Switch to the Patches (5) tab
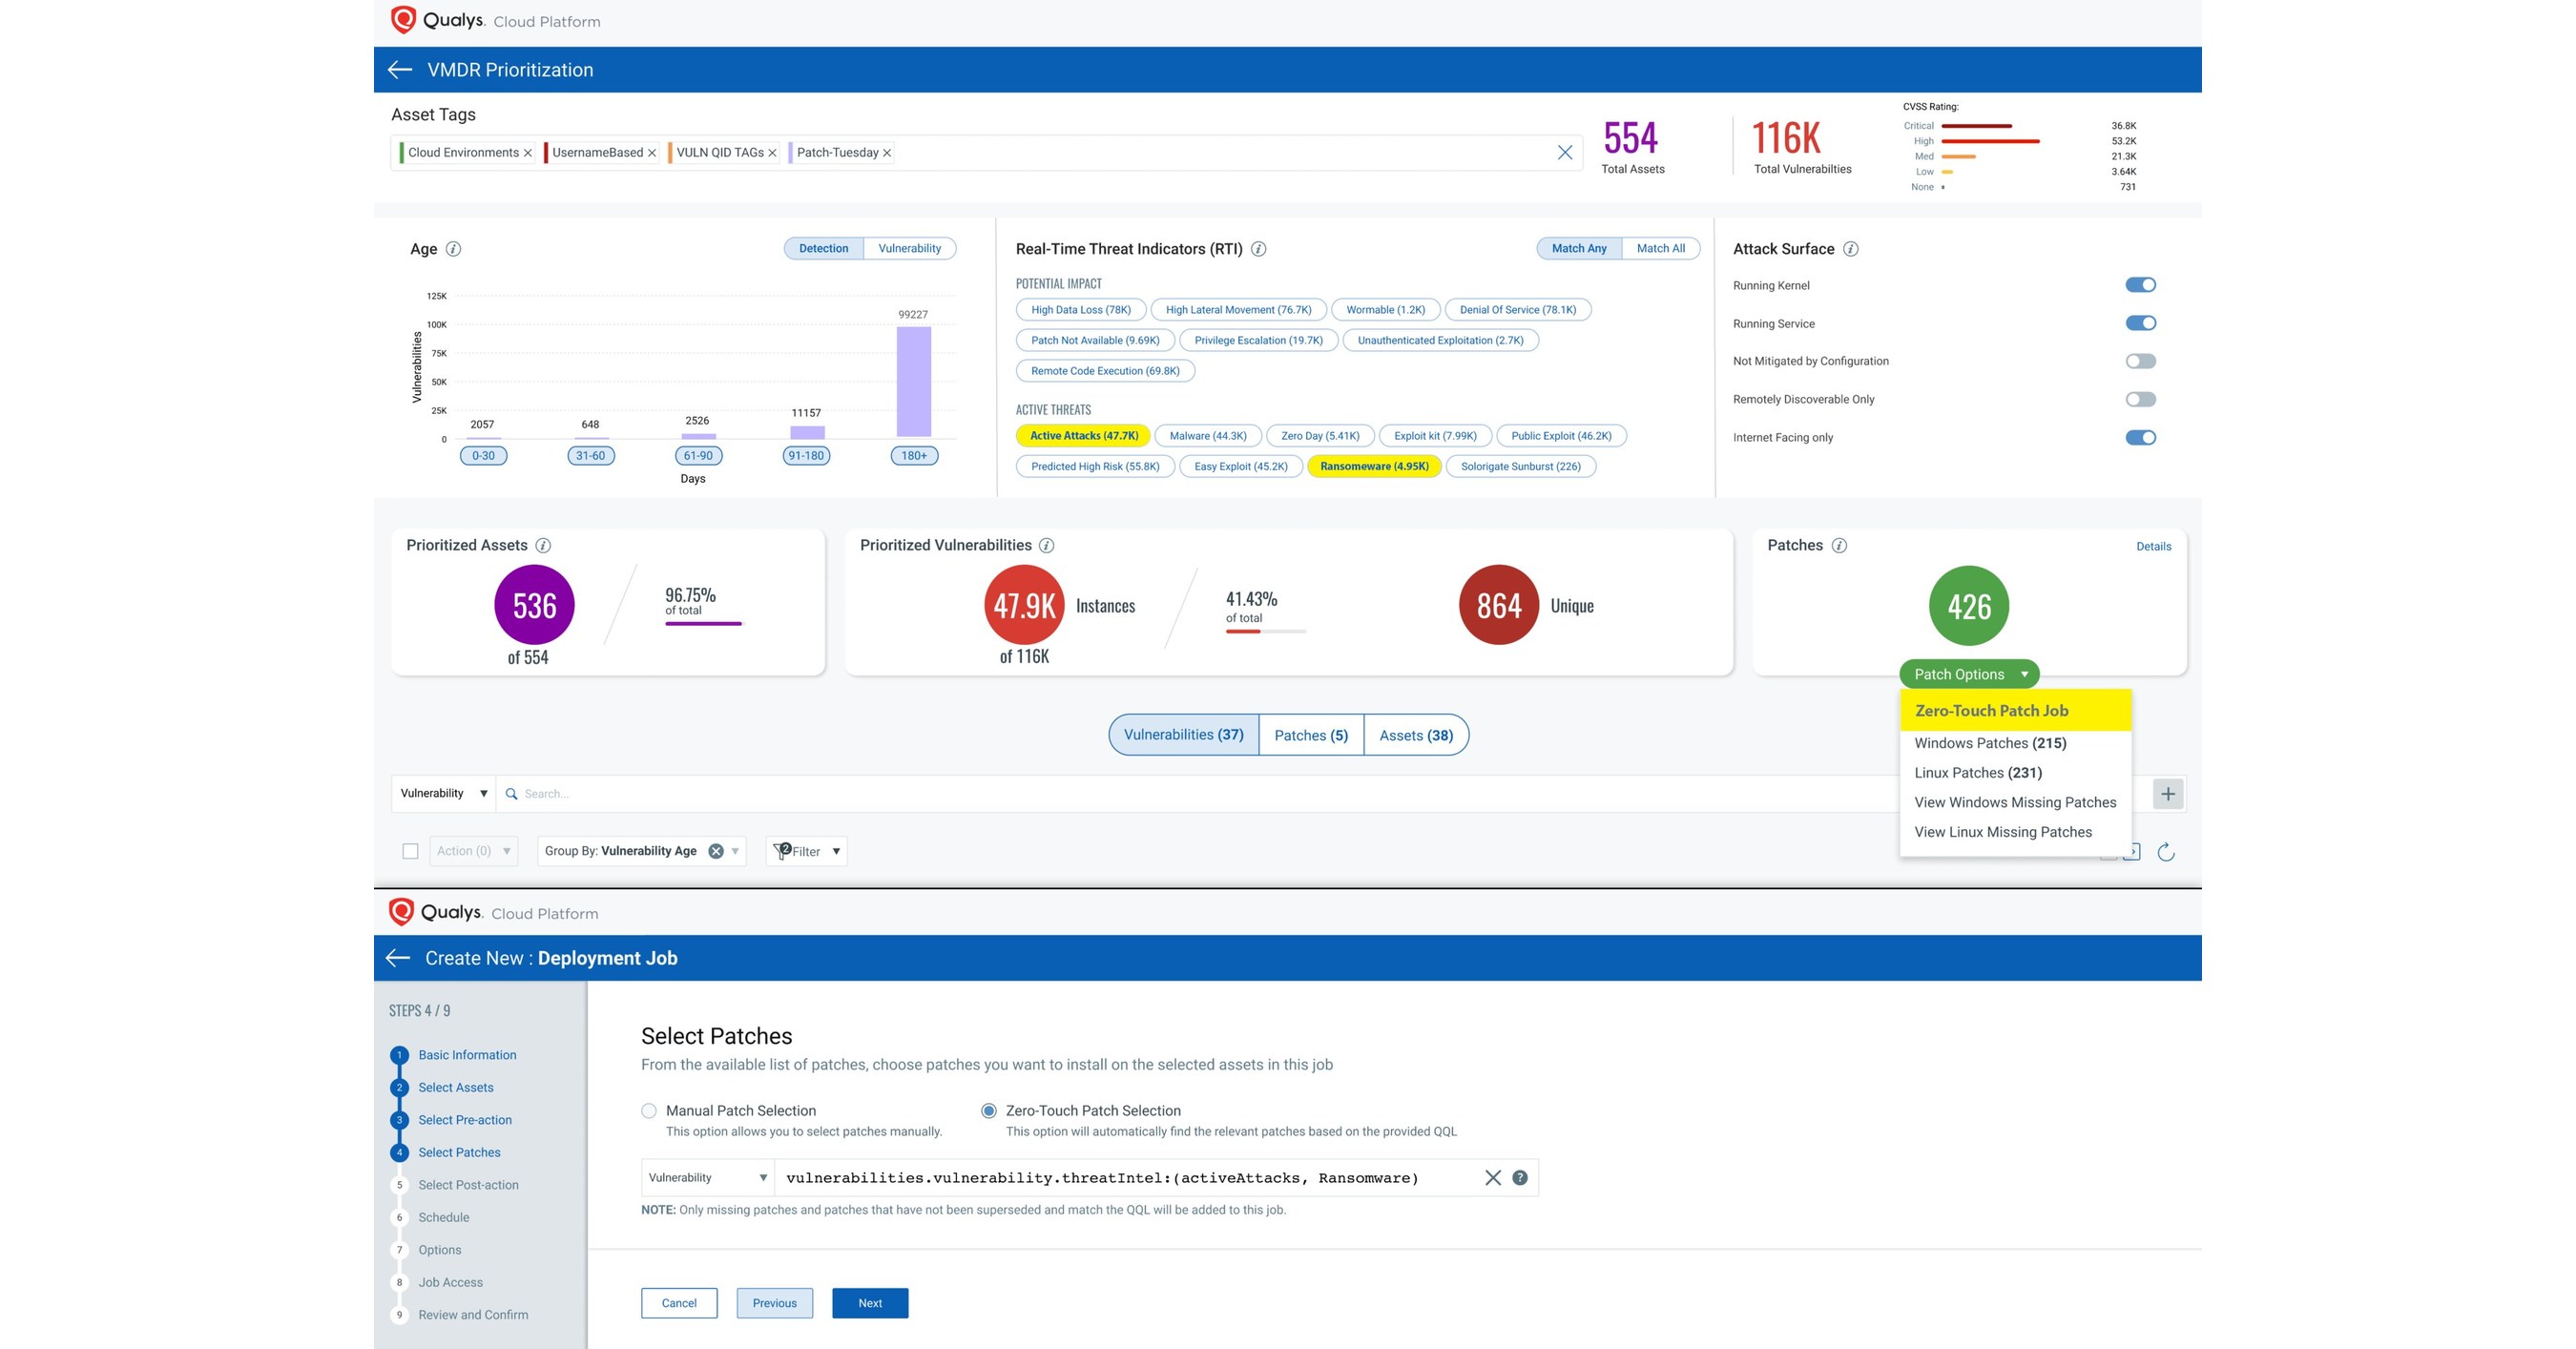Viewport: 2576px width, 1349px height. tap(1311, 734)
